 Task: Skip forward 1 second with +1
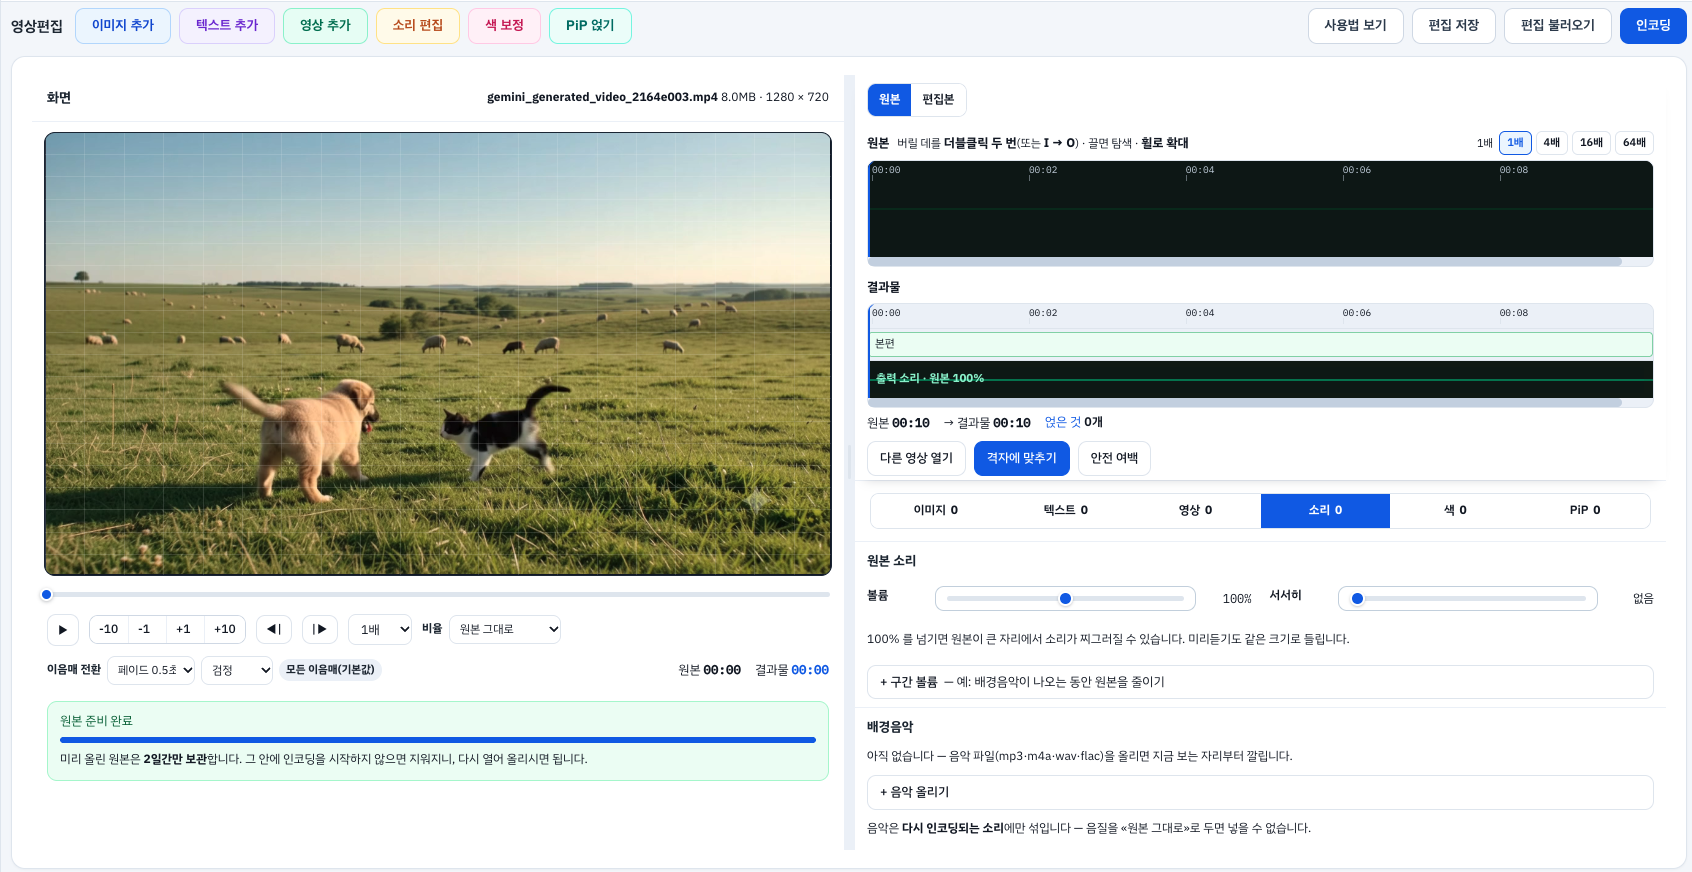point(183,630)
